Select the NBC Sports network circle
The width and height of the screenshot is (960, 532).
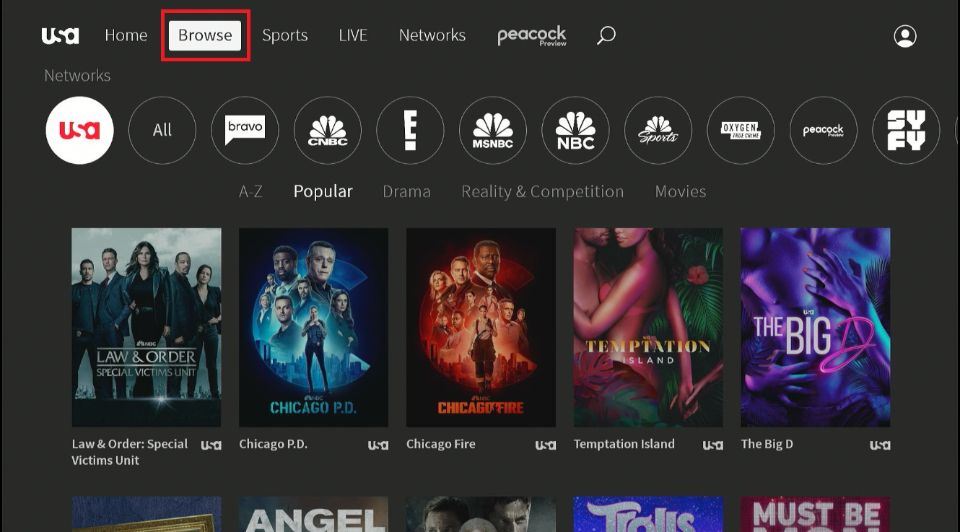point(658,130)
